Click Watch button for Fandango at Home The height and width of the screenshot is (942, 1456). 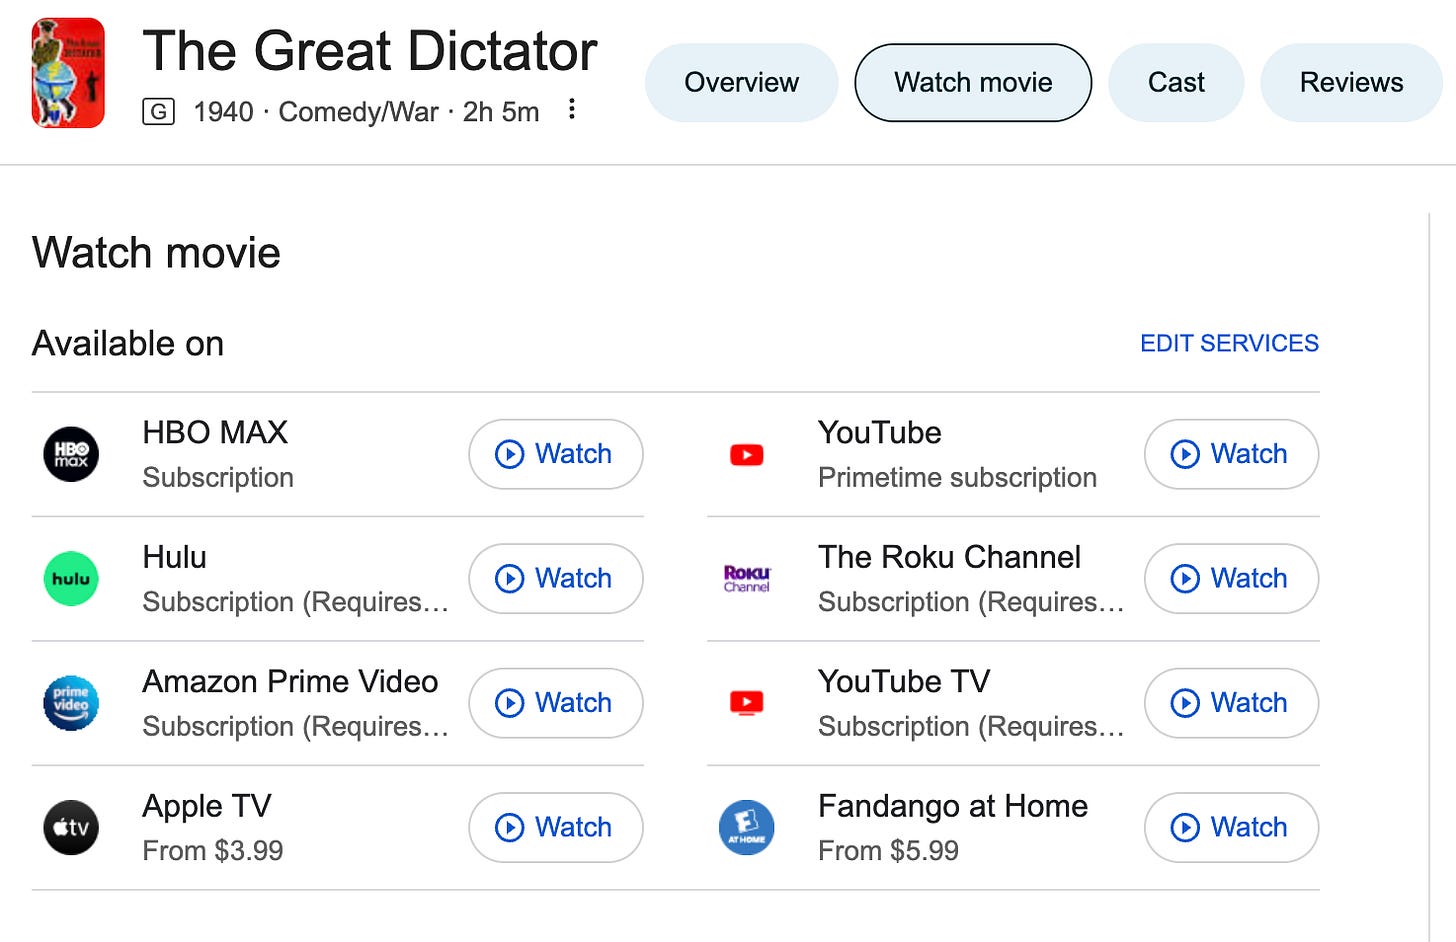click(1231, 828)
